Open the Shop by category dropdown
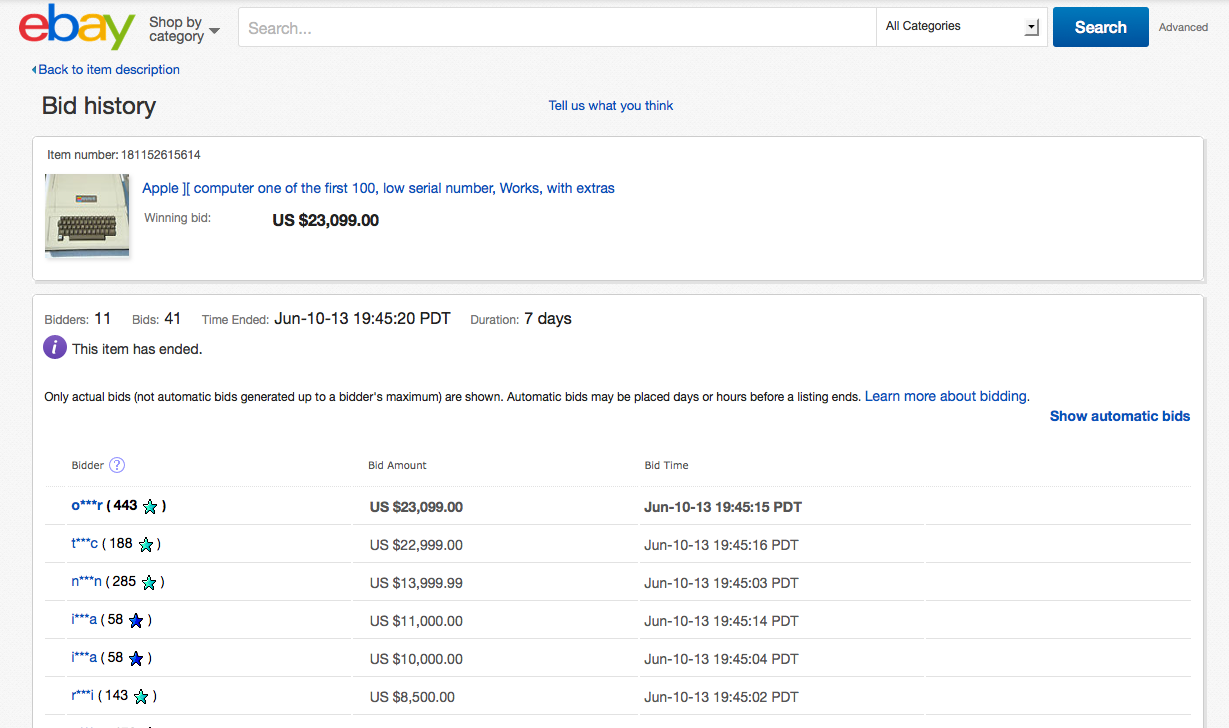1229x728 pixels. point(184,29)
